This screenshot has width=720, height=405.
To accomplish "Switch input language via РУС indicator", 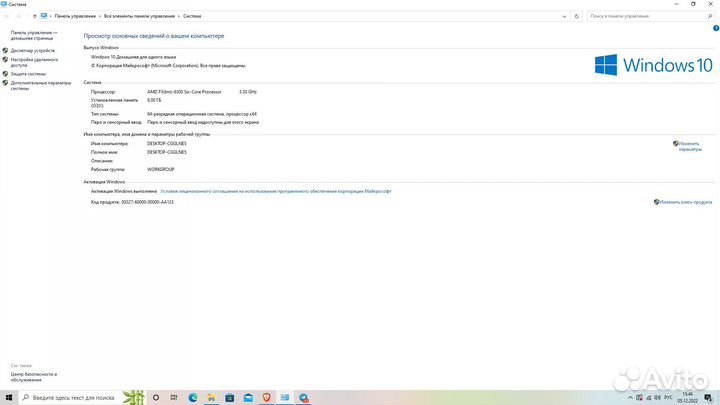I will pyautogui.click(x=669, y=398).
